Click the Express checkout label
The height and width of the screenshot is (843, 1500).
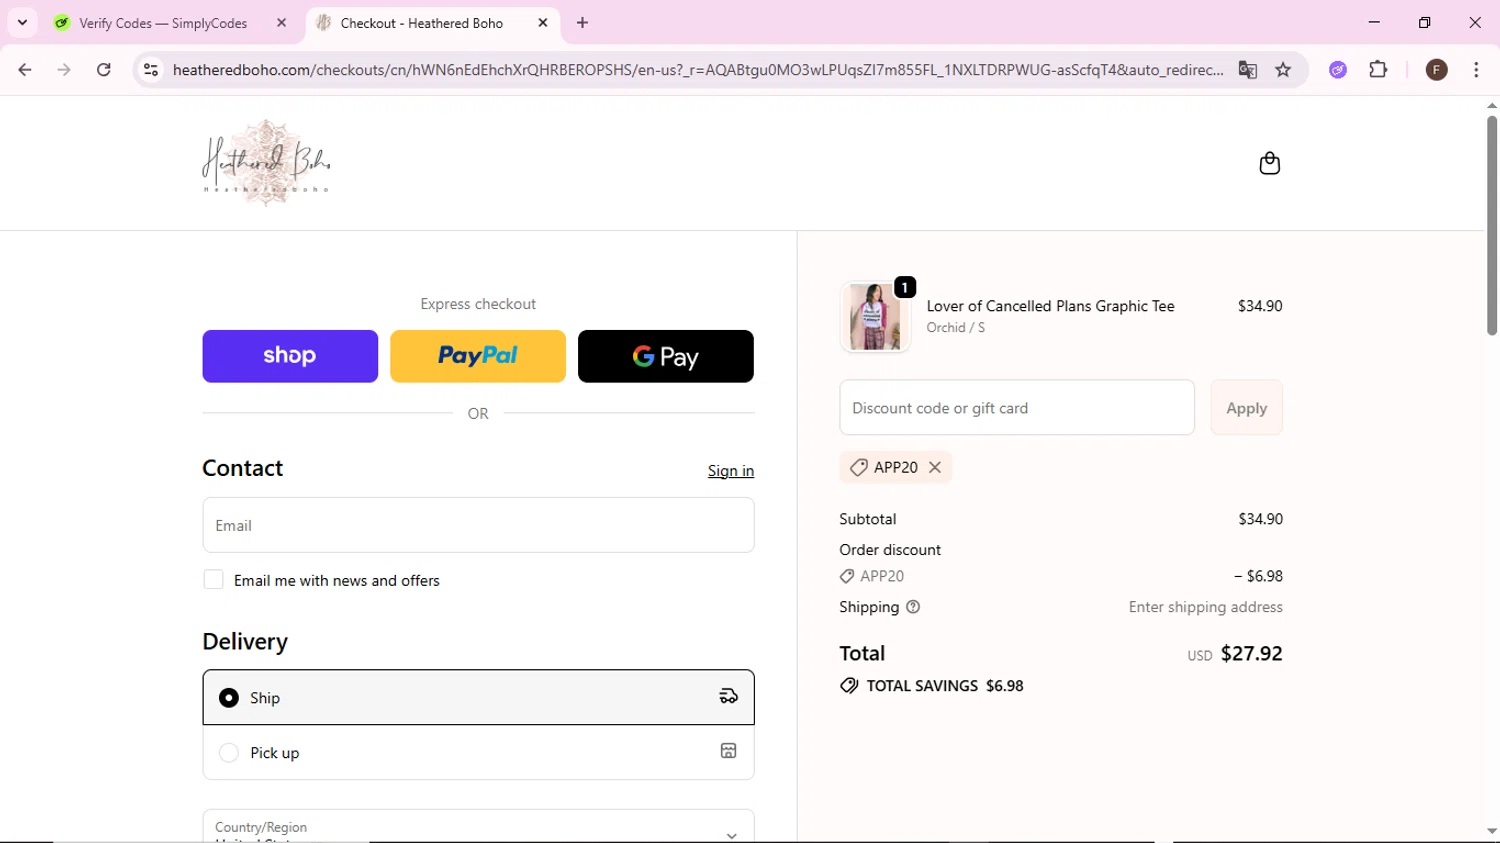click(478, 304)
